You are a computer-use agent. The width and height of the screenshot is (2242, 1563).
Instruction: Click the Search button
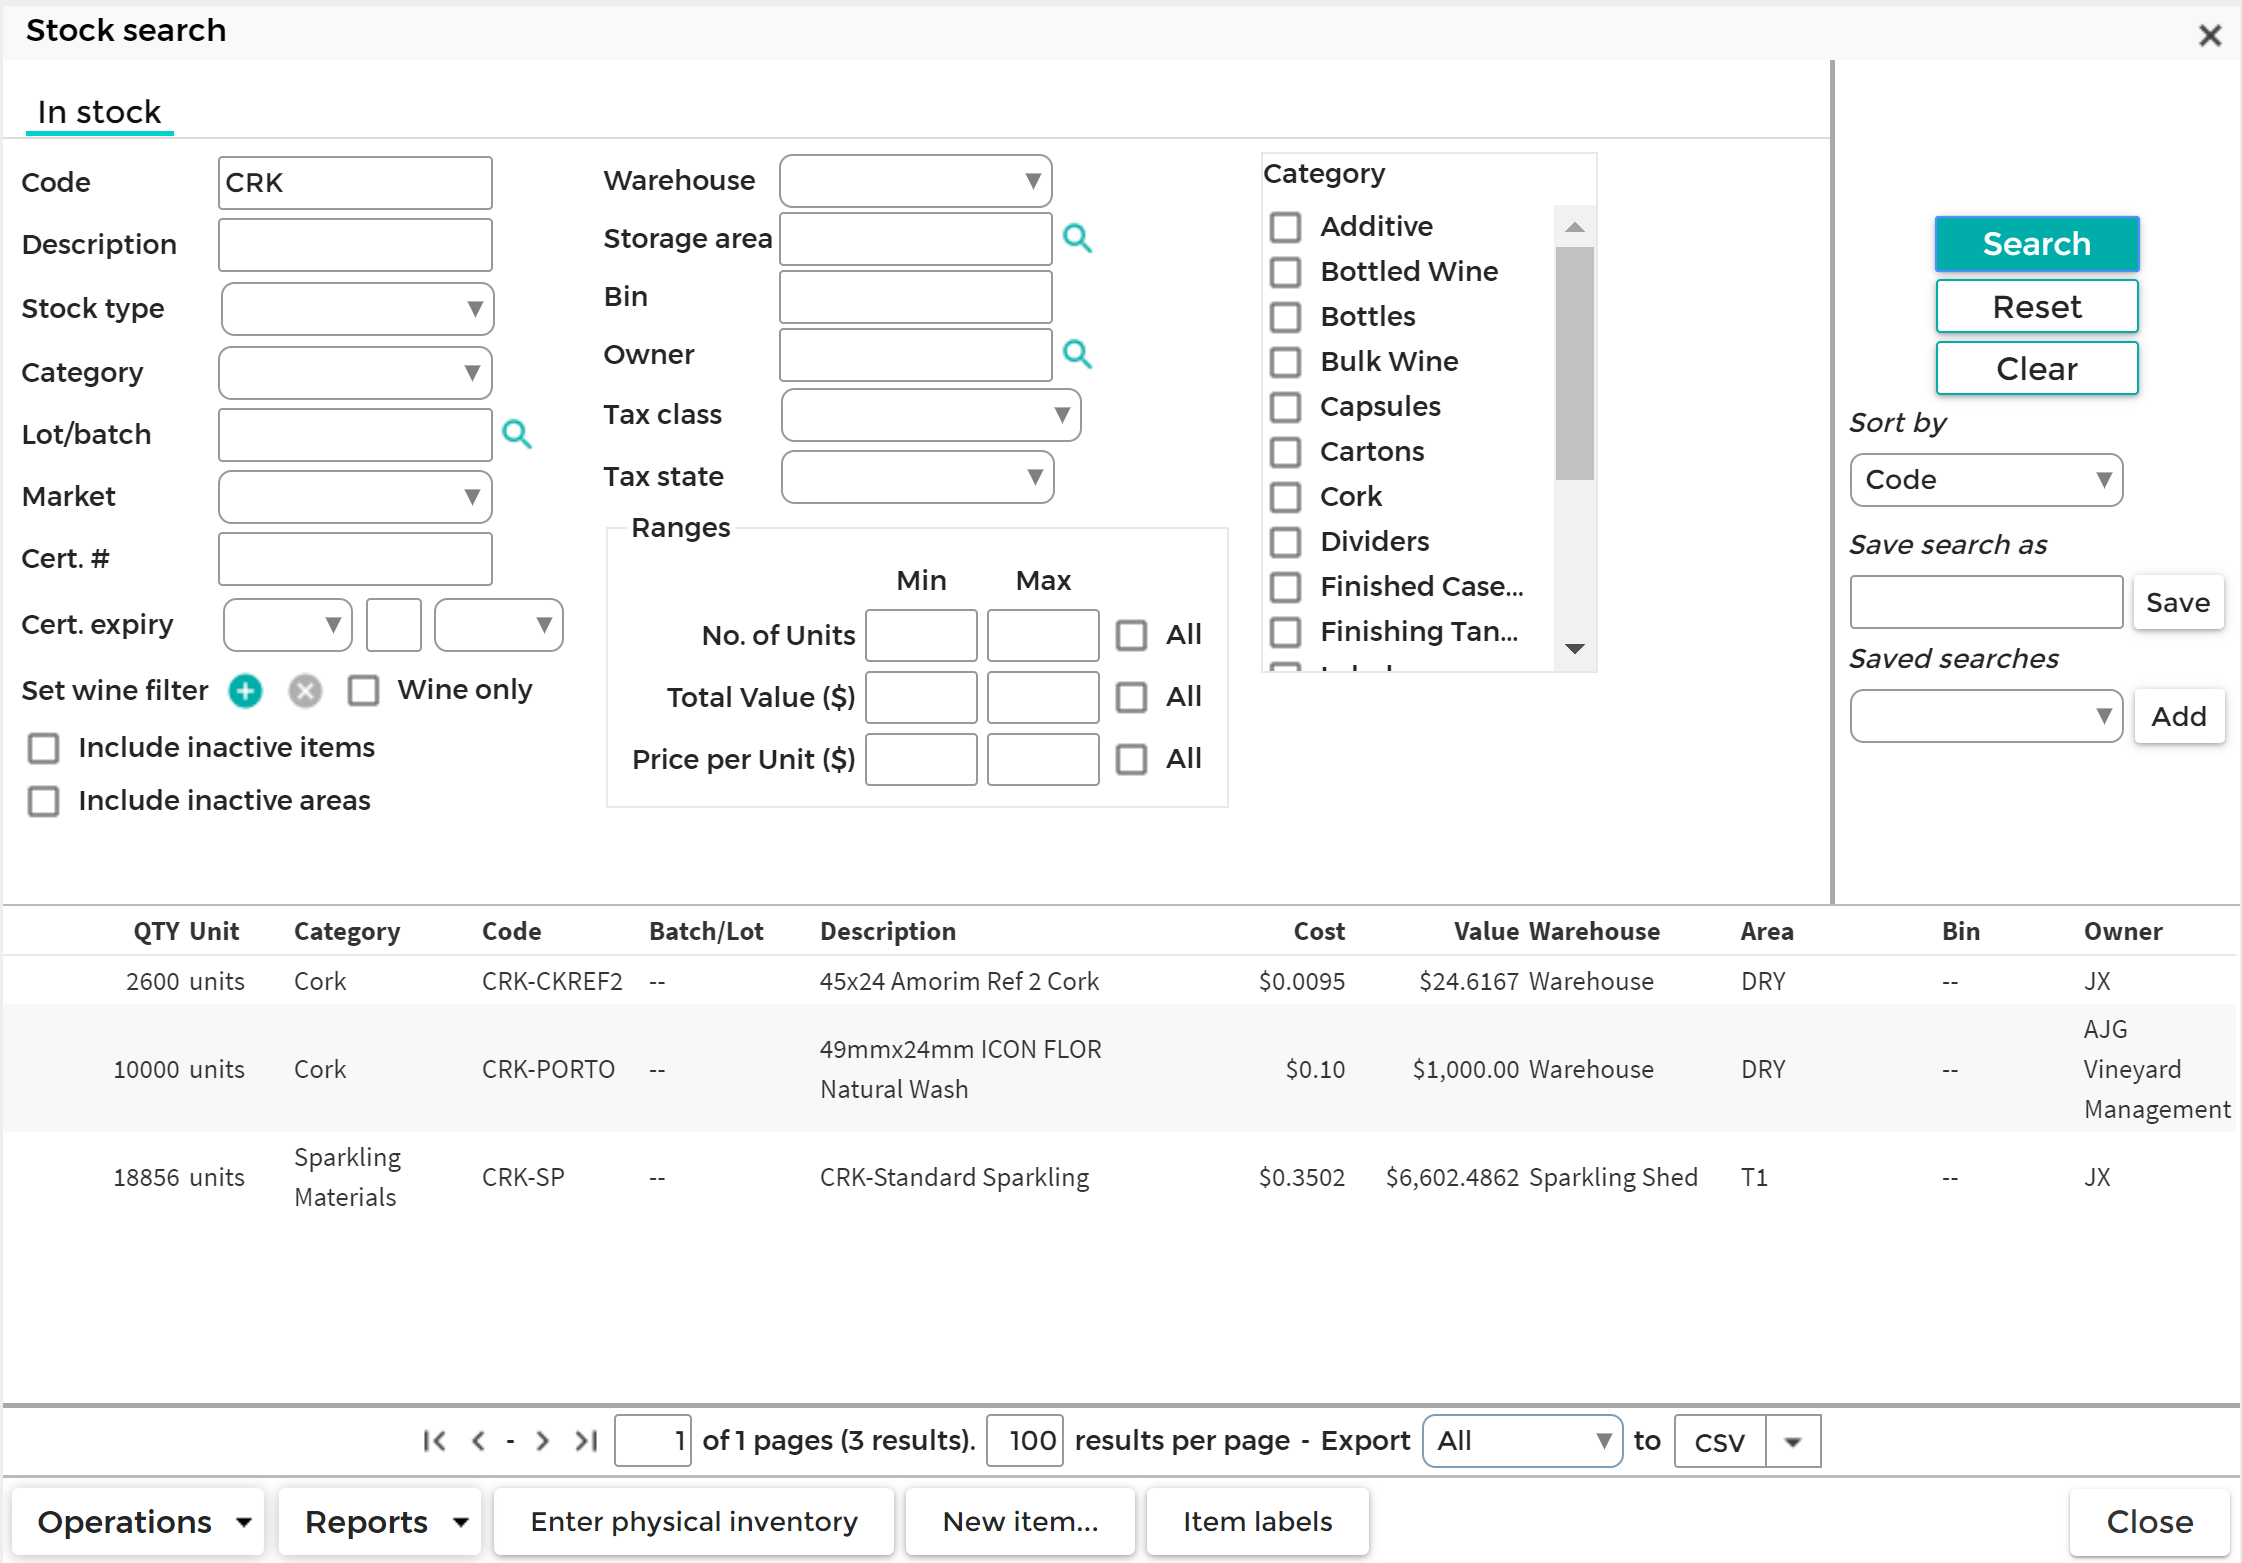pos(2037,244)
